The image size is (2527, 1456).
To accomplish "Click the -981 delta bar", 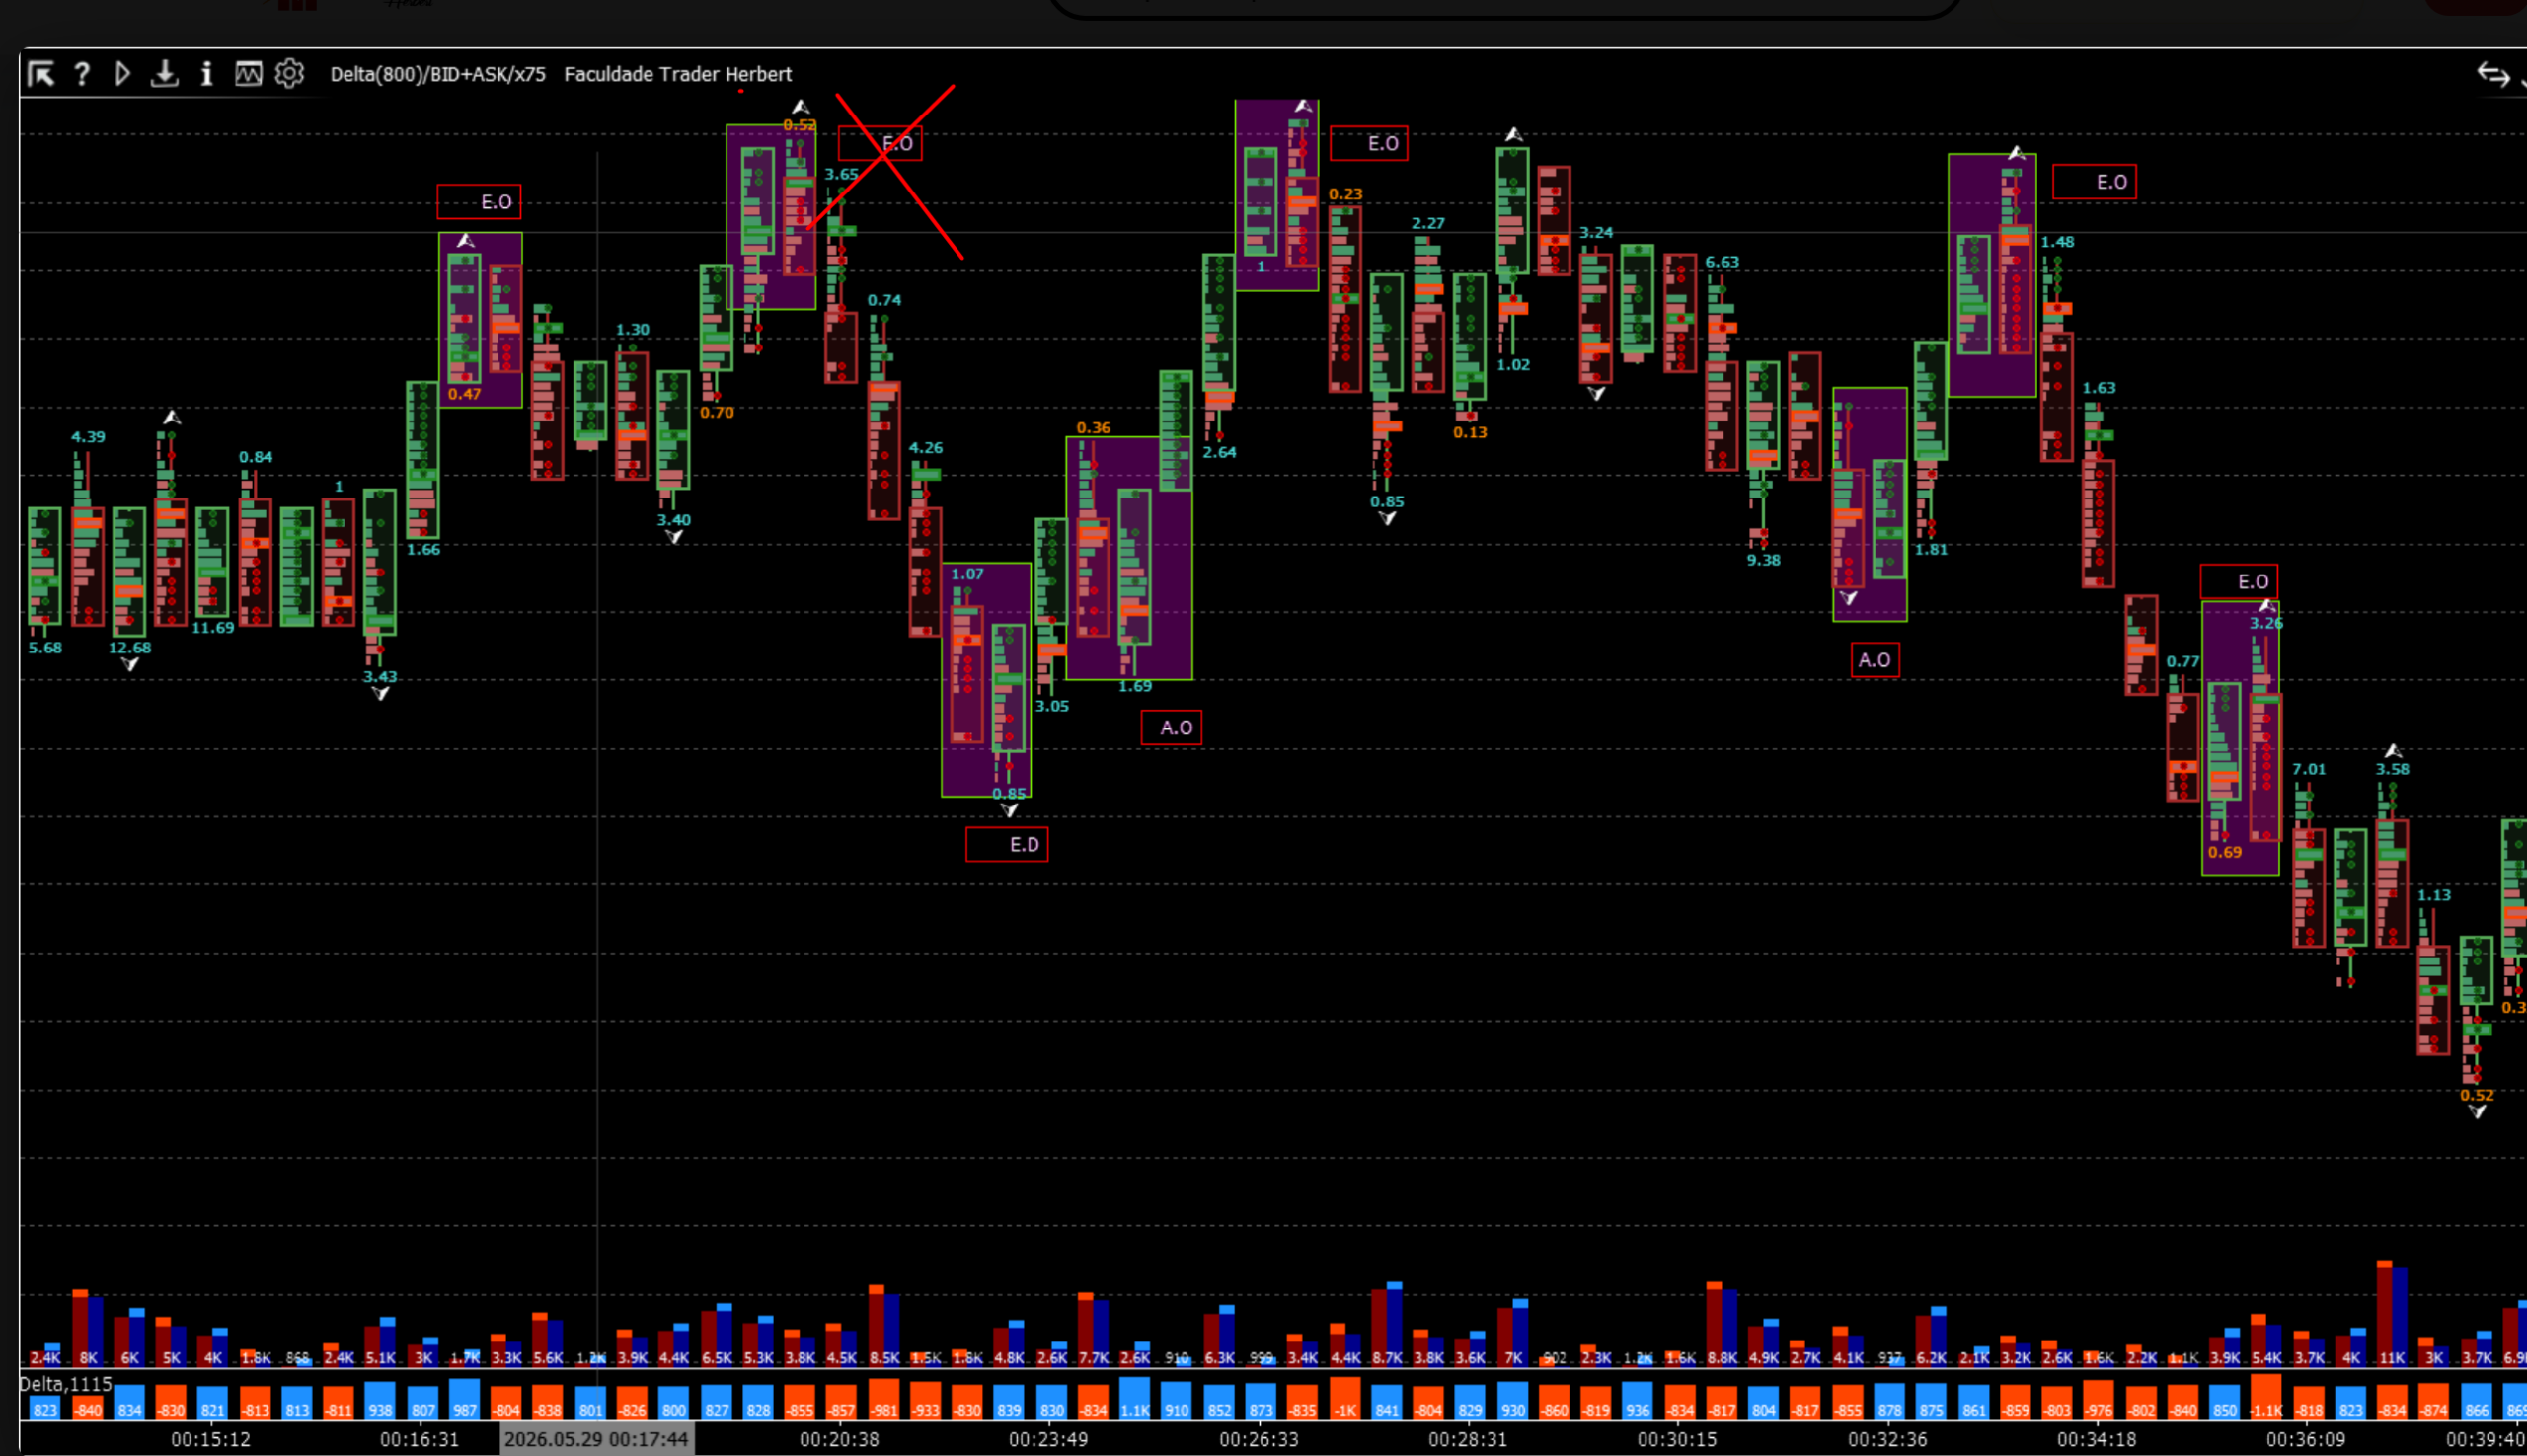I will pyautogui.click(x=884, y=1399).
